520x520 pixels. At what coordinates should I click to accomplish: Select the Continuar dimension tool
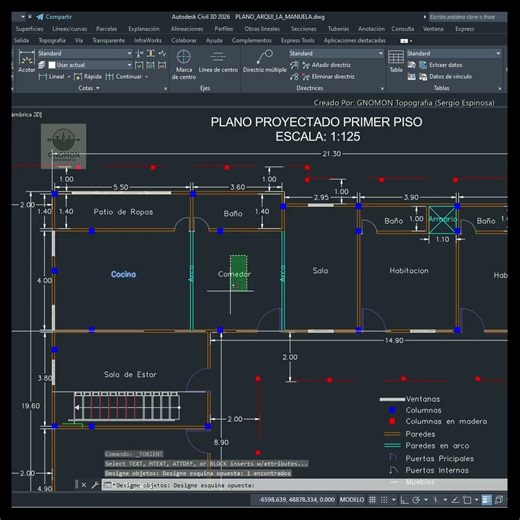point(124,77)
